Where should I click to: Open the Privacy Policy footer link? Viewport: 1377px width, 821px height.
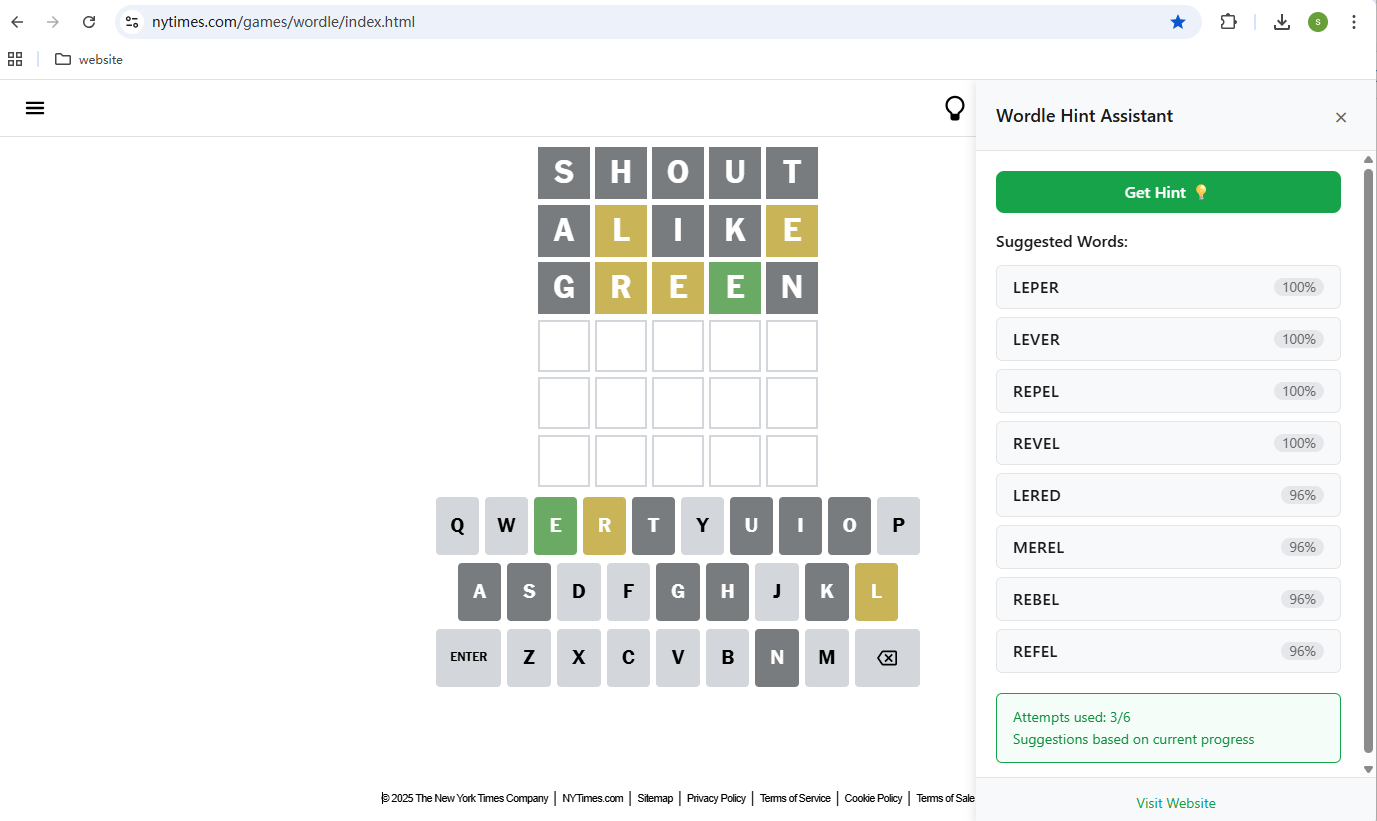[716, 798]
